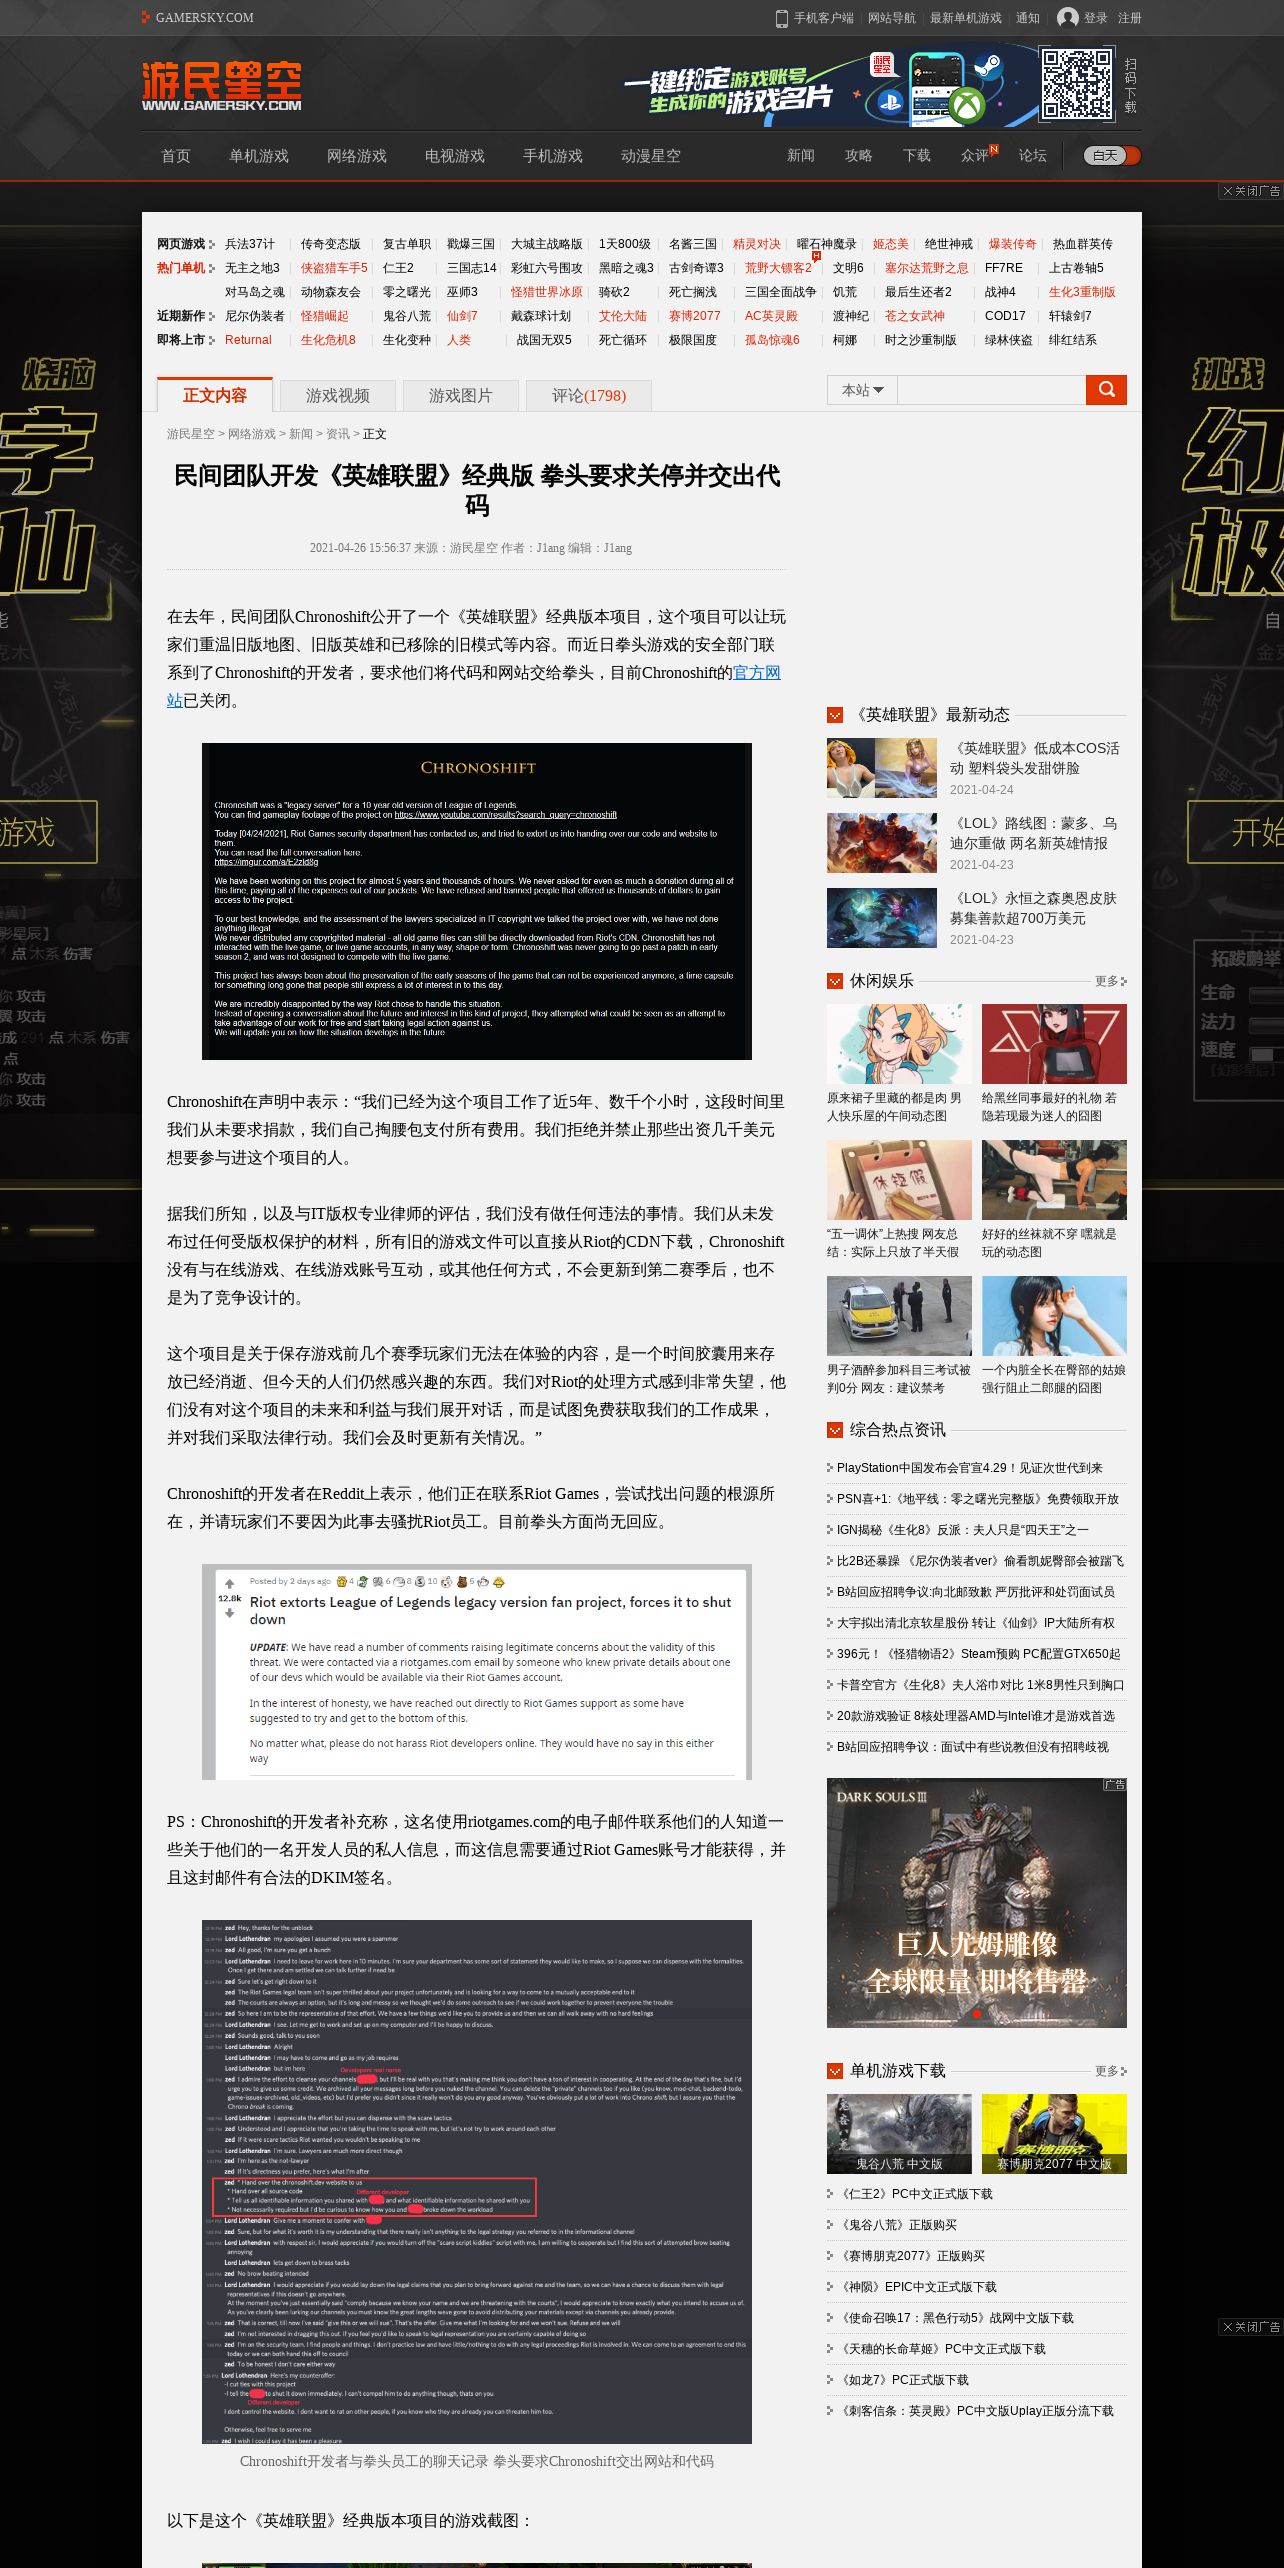Click 赛博2077 in 近期新作 row
Screen dimensions: 1284x2568
point(694,316)
